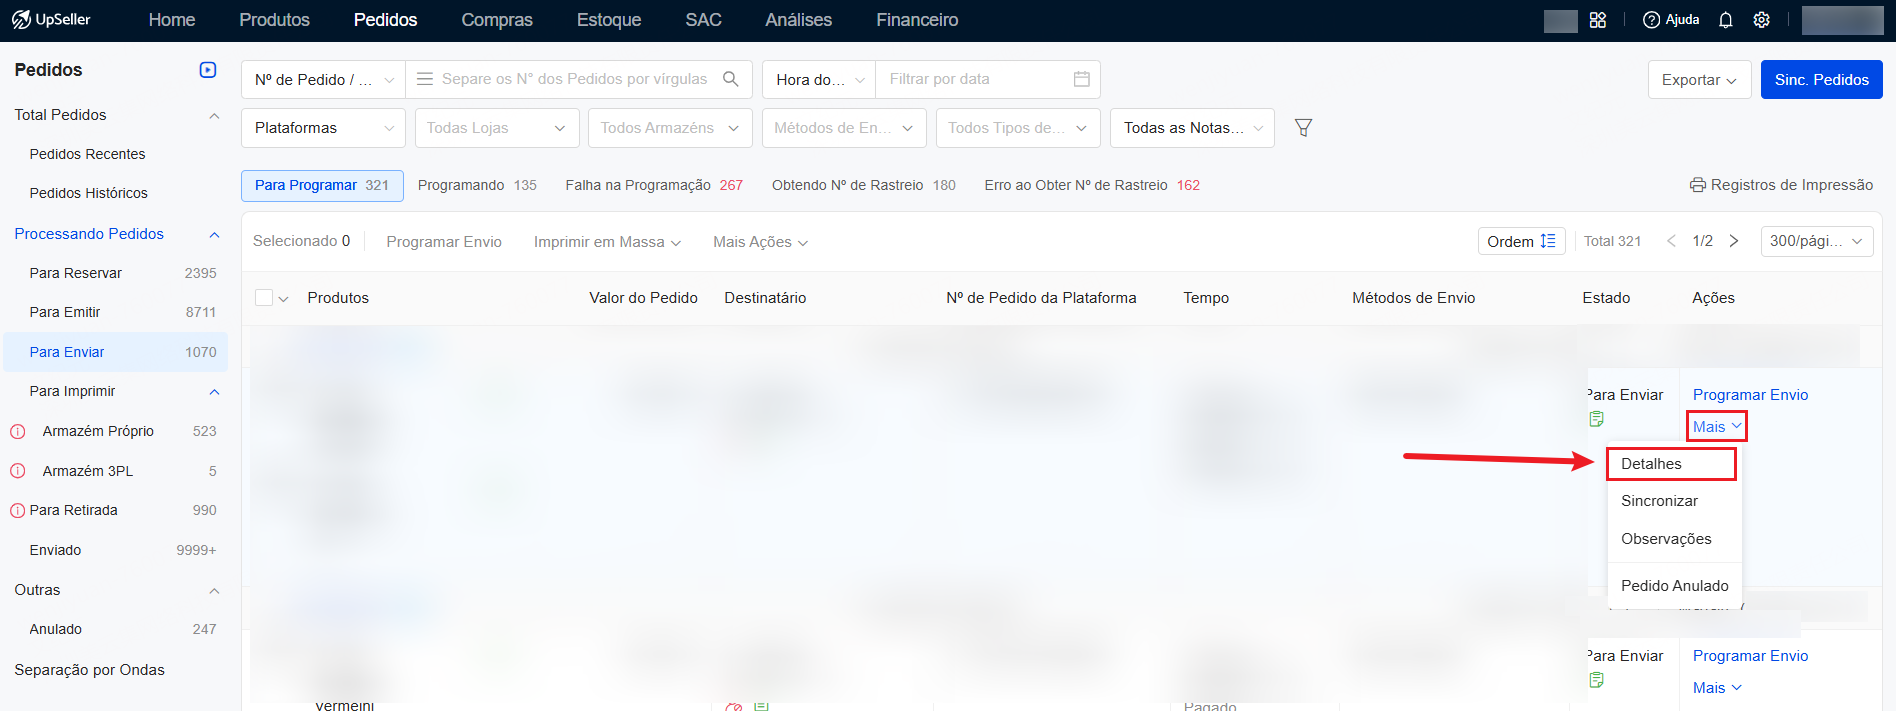Screen dimensions: 1896x711
Task: Open the Análises menu
Action: click(798, 20)
